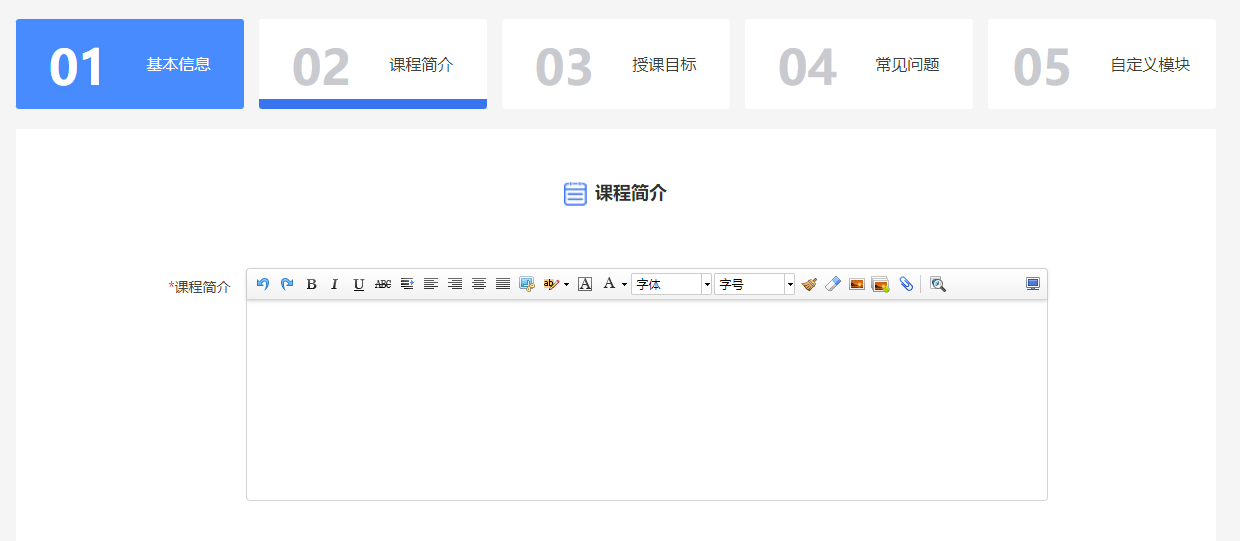Center align the text
Image resolution: width=1240 pixels, height=541 pixels.
tap(479, 284)
